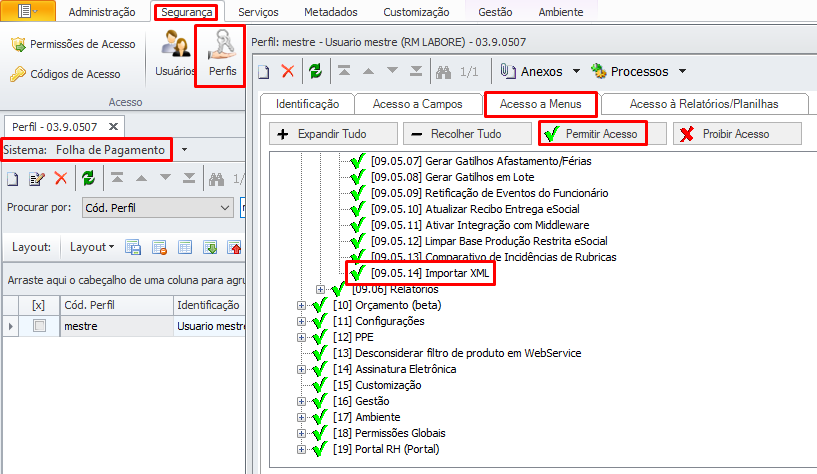The image size is (817, 474).
Task: Click layout icon with red minus
Action: pyautogui.click(x=159, y=247)
